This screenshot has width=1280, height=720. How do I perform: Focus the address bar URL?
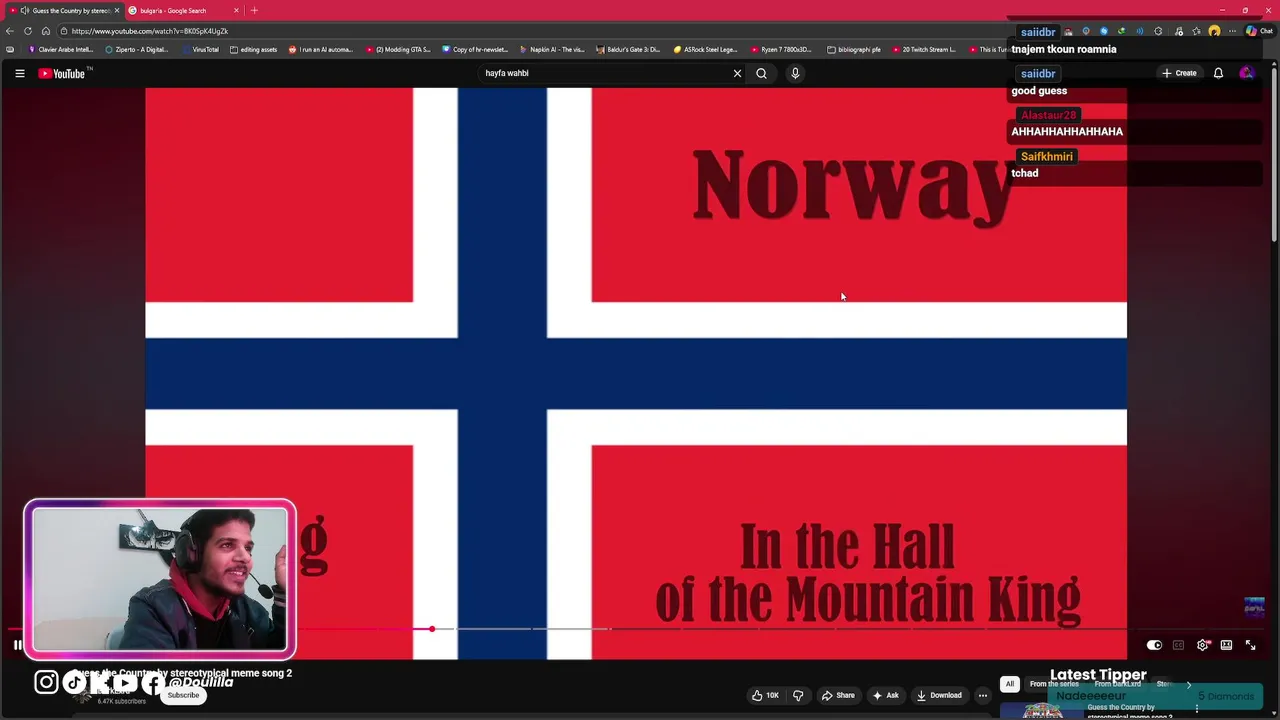pos(150,31)
